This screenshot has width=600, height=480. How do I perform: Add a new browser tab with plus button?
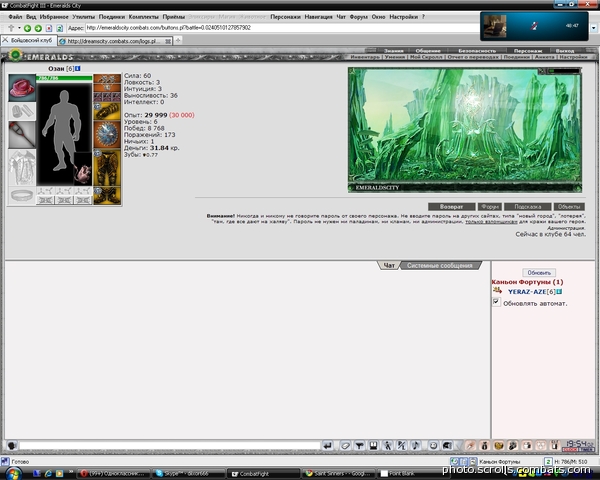click(x=178, y=40)
